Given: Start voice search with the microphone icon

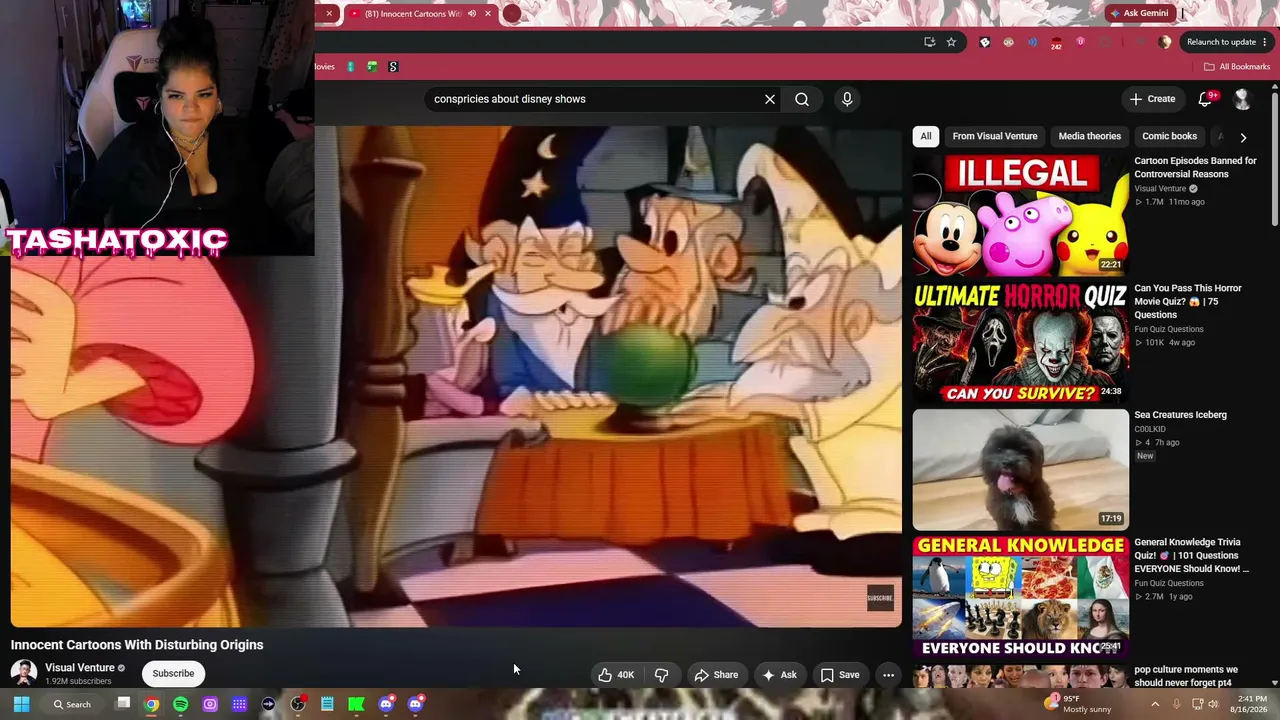Looking at the screenshot, I should (x=847, y=99).
